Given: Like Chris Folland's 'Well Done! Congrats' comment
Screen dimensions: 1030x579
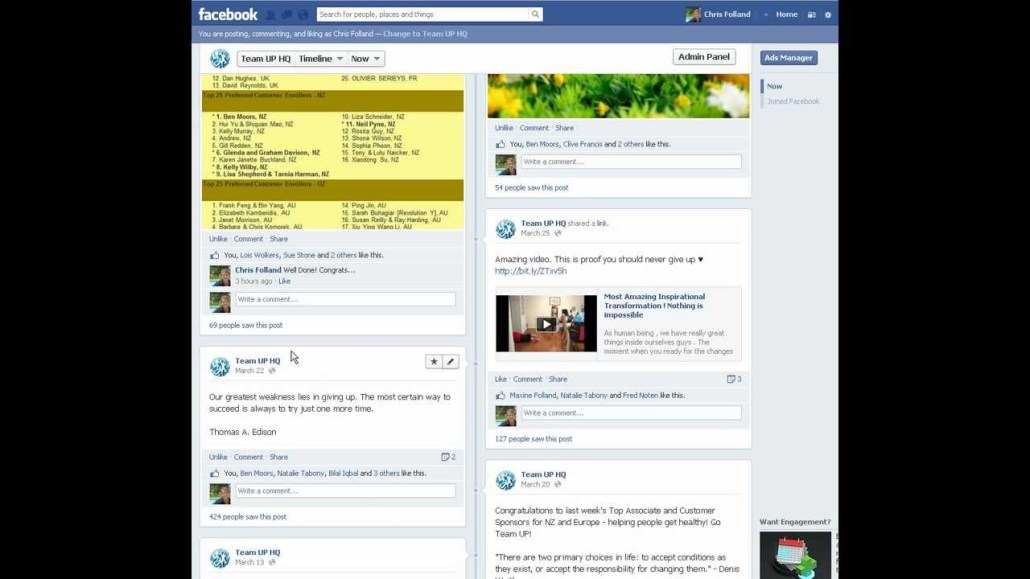Looking at the screenshot, I should (284, 281).
